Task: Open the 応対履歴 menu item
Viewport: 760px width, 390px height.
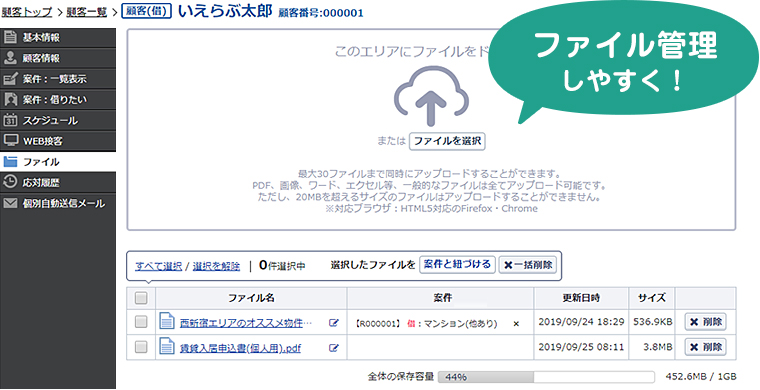Action: [58, 183]
